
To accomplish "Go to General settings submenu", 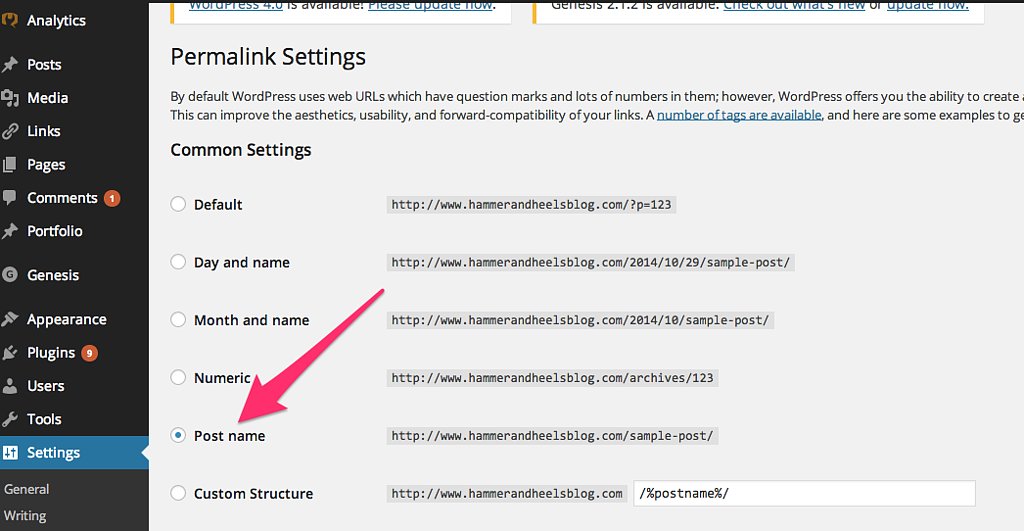I will tap(26, 489).
